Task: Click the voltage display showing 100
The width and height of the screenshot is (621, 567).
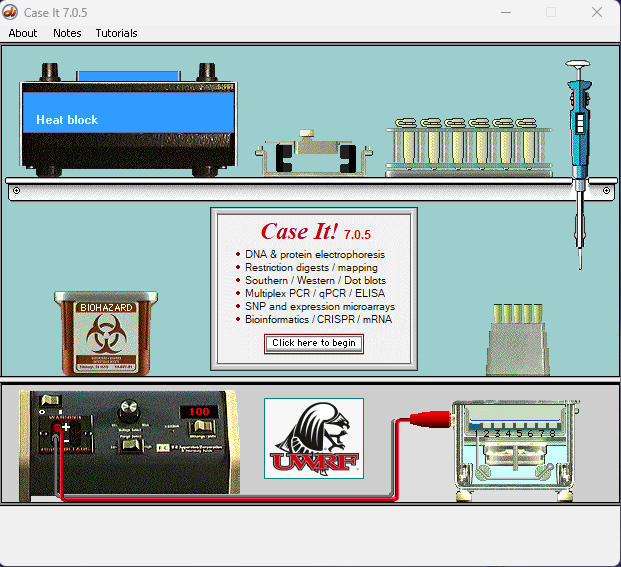Action: [200, 412]
